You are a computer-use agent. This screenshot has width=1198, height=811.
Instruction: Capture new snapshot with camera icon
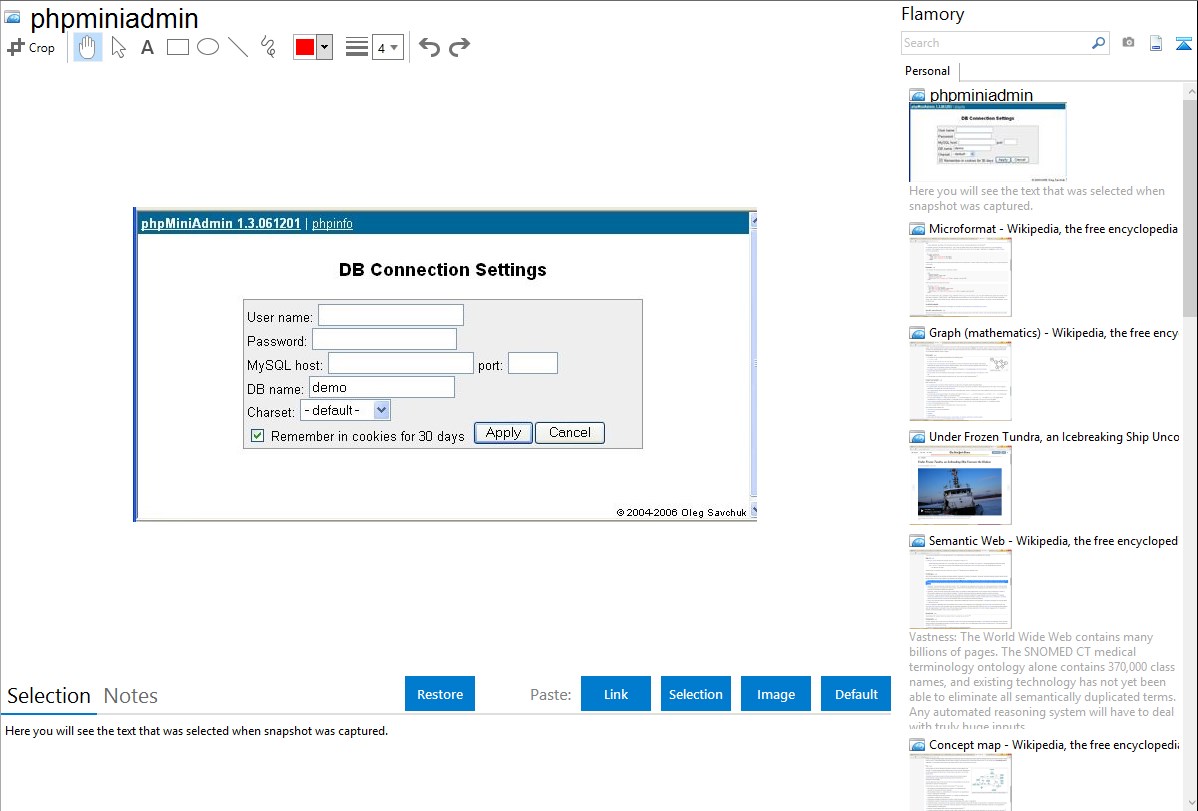(x=1128, y=43)
